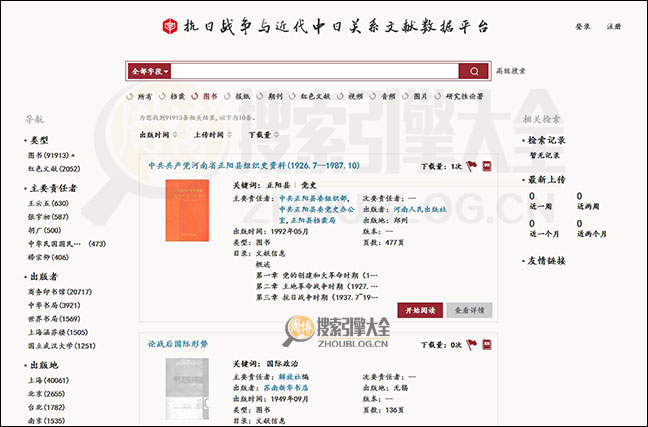Select the 图片 radio option
The width and height of the screenshot is (648, 427).
coord(415,96)
